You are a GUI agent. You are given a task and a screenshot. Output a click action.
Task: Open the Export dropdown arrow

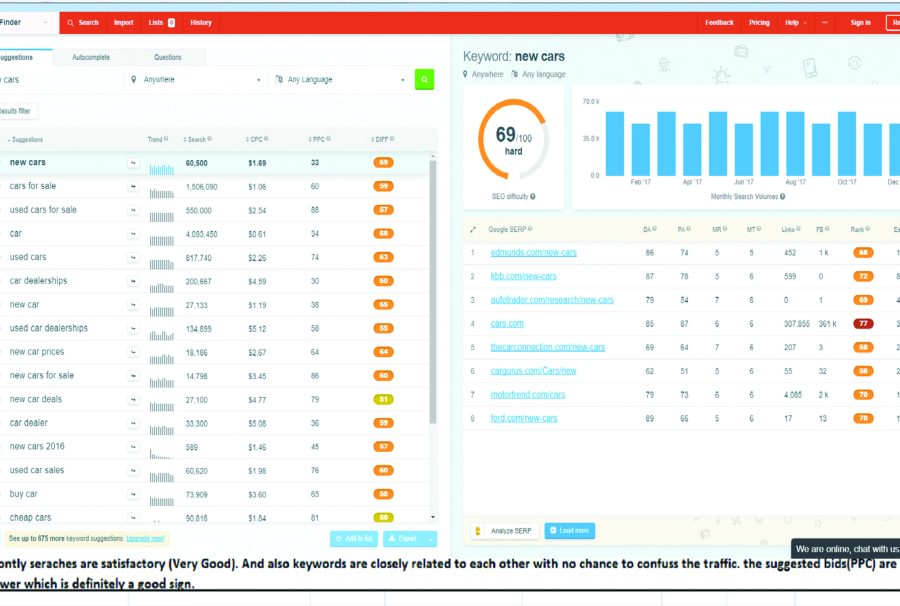[430, 538]
